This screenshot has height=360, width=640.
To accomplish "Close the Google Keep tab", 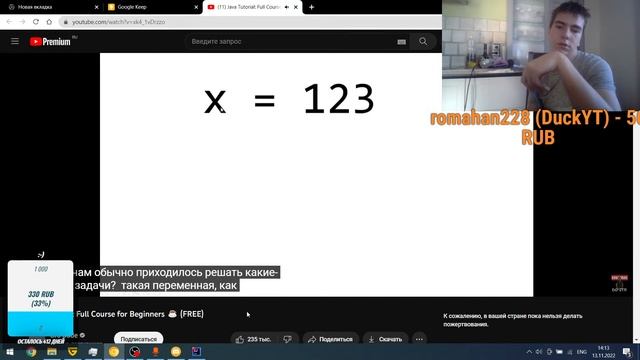I will tap(196, 7).
